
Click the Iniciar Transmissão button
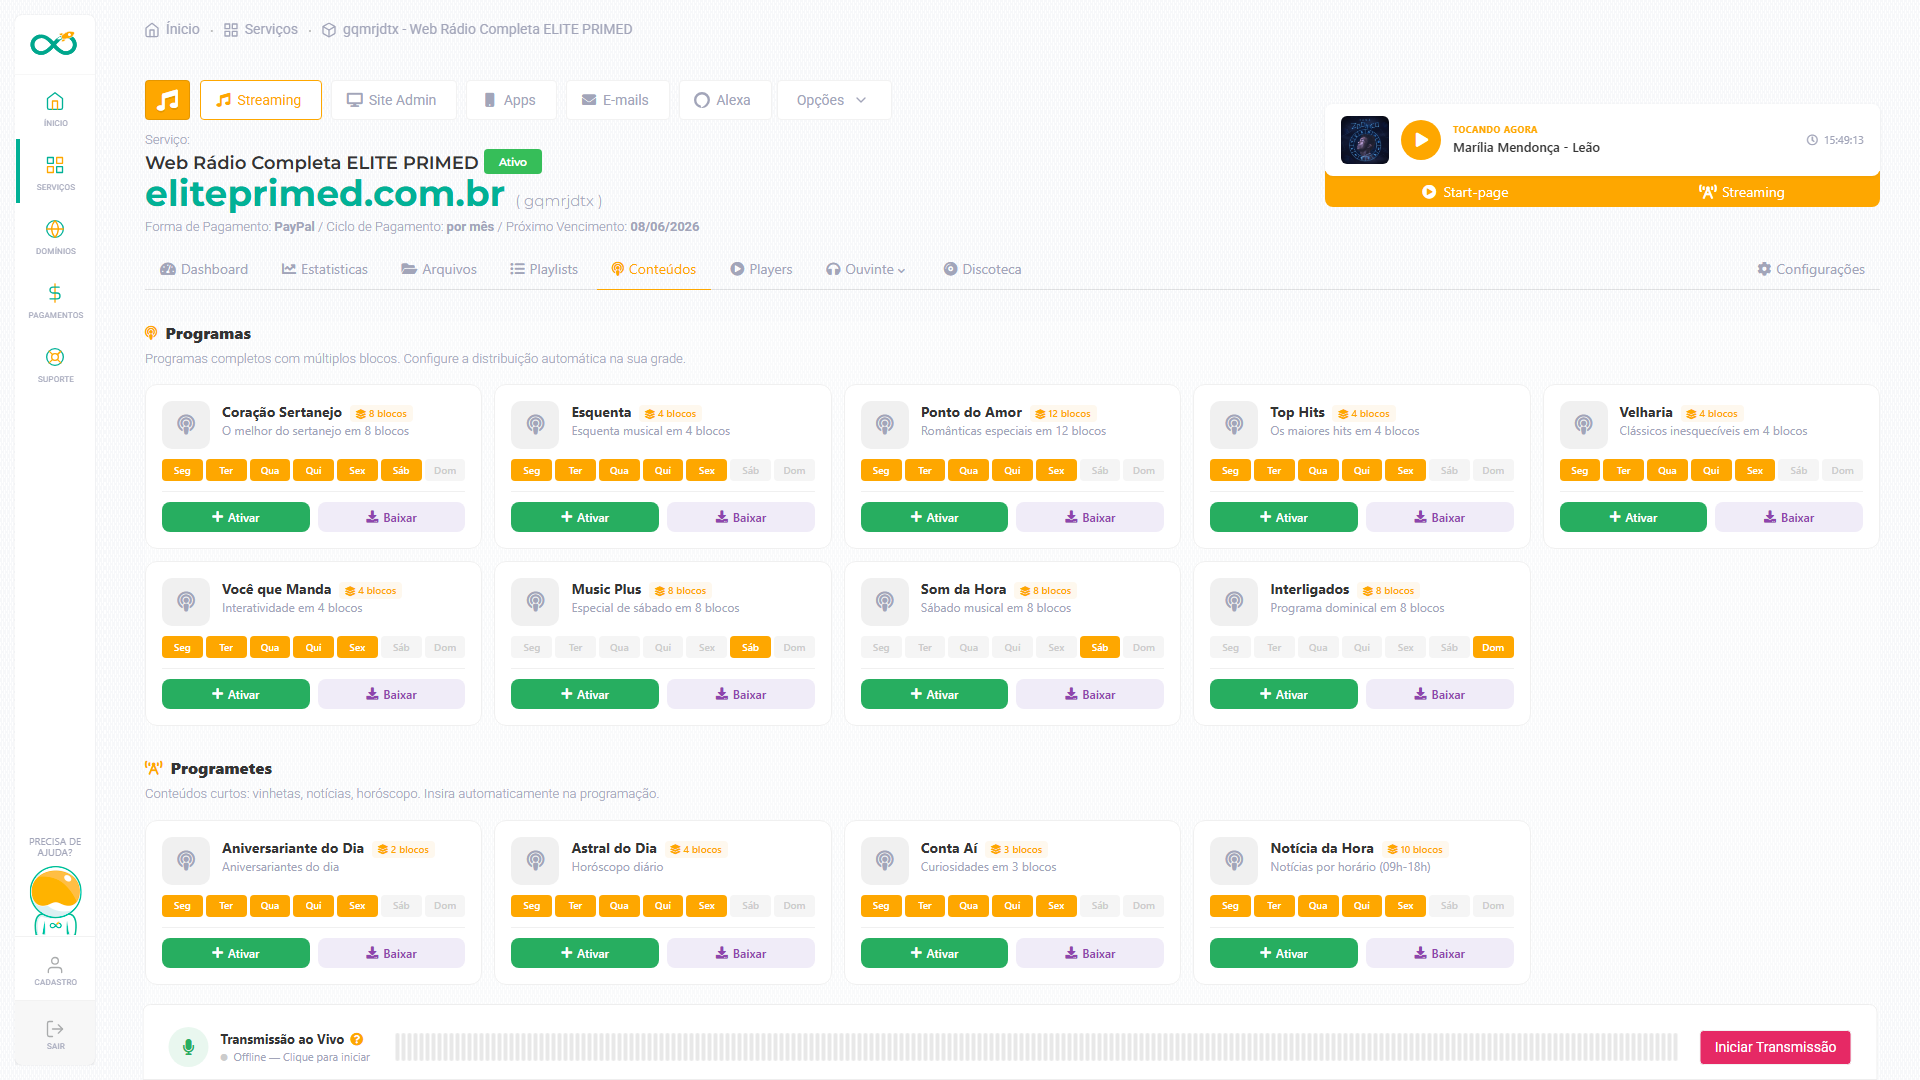tap(1775, 1047)
